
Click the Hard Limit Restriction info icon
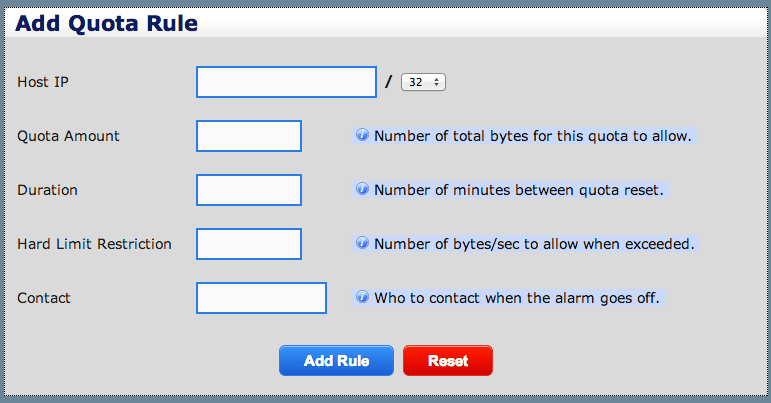[363, 243]
